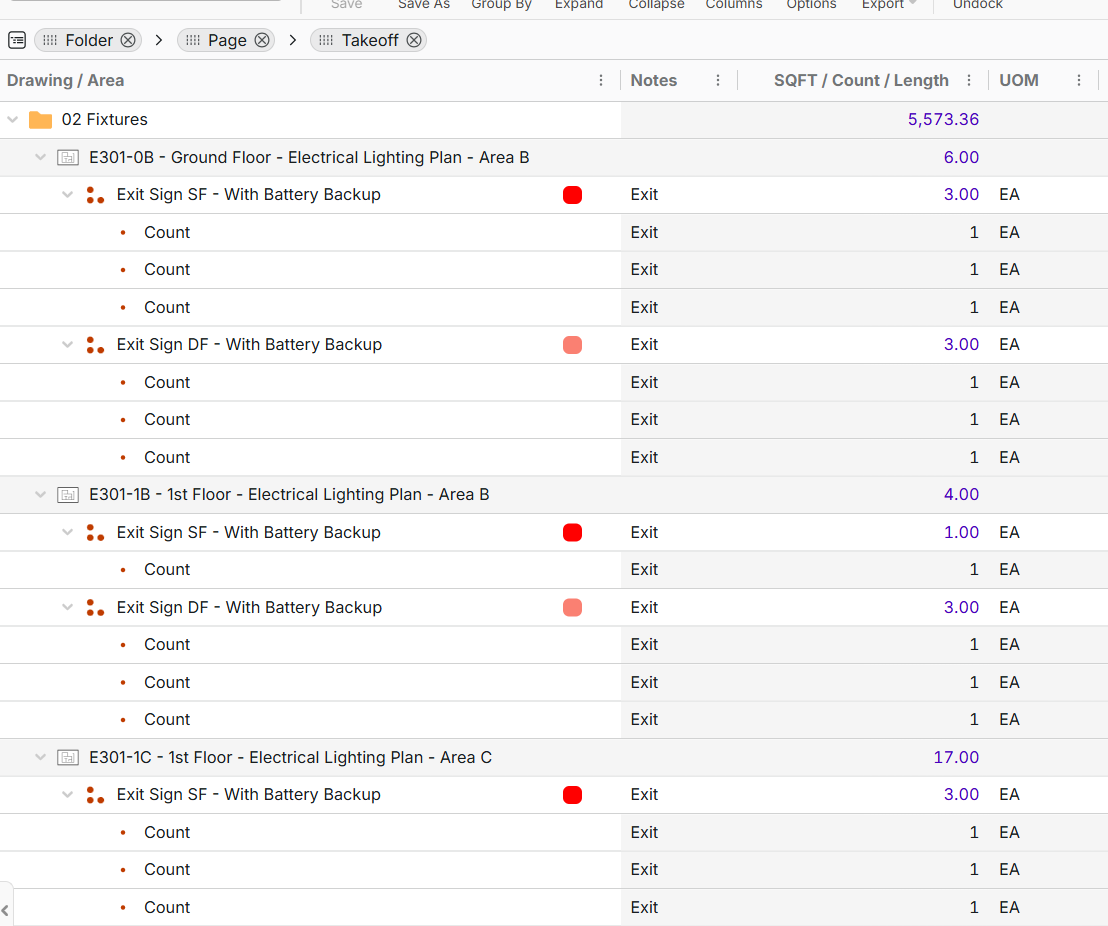Remove the Page grouping chip
This screenshot has height=926, width=1108.
click(261, 40)
